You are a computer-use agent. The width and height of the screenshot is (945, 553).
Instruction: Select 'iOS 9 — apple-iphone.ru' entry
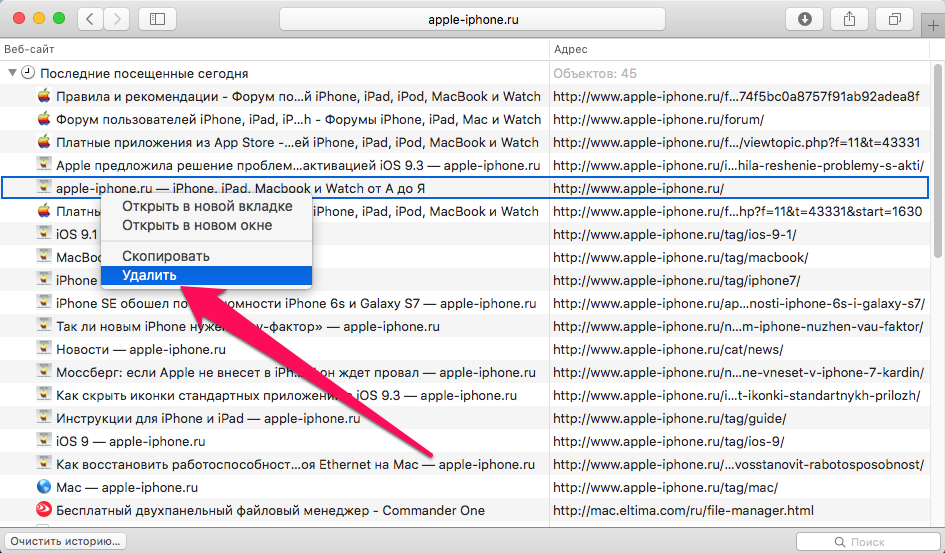point(131,442)
